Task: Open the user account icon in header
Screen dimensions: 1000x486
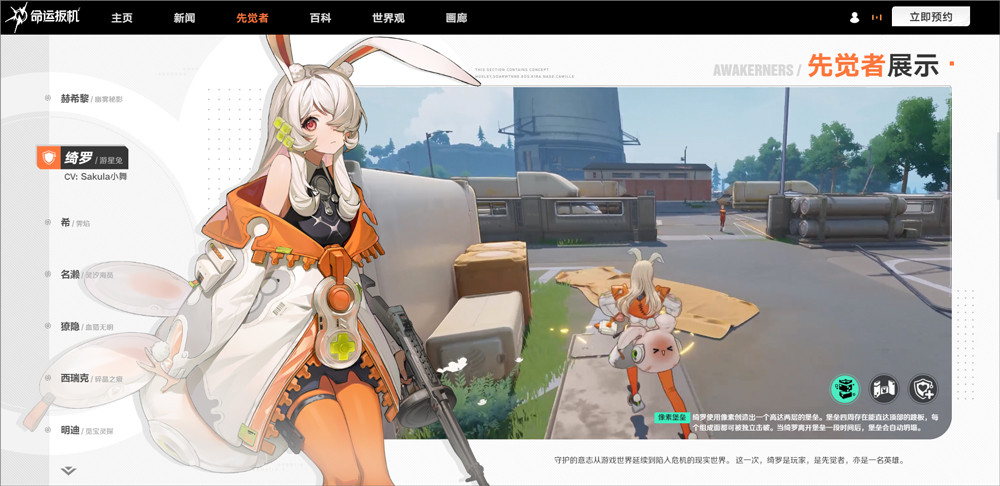Action: [855, 18]
